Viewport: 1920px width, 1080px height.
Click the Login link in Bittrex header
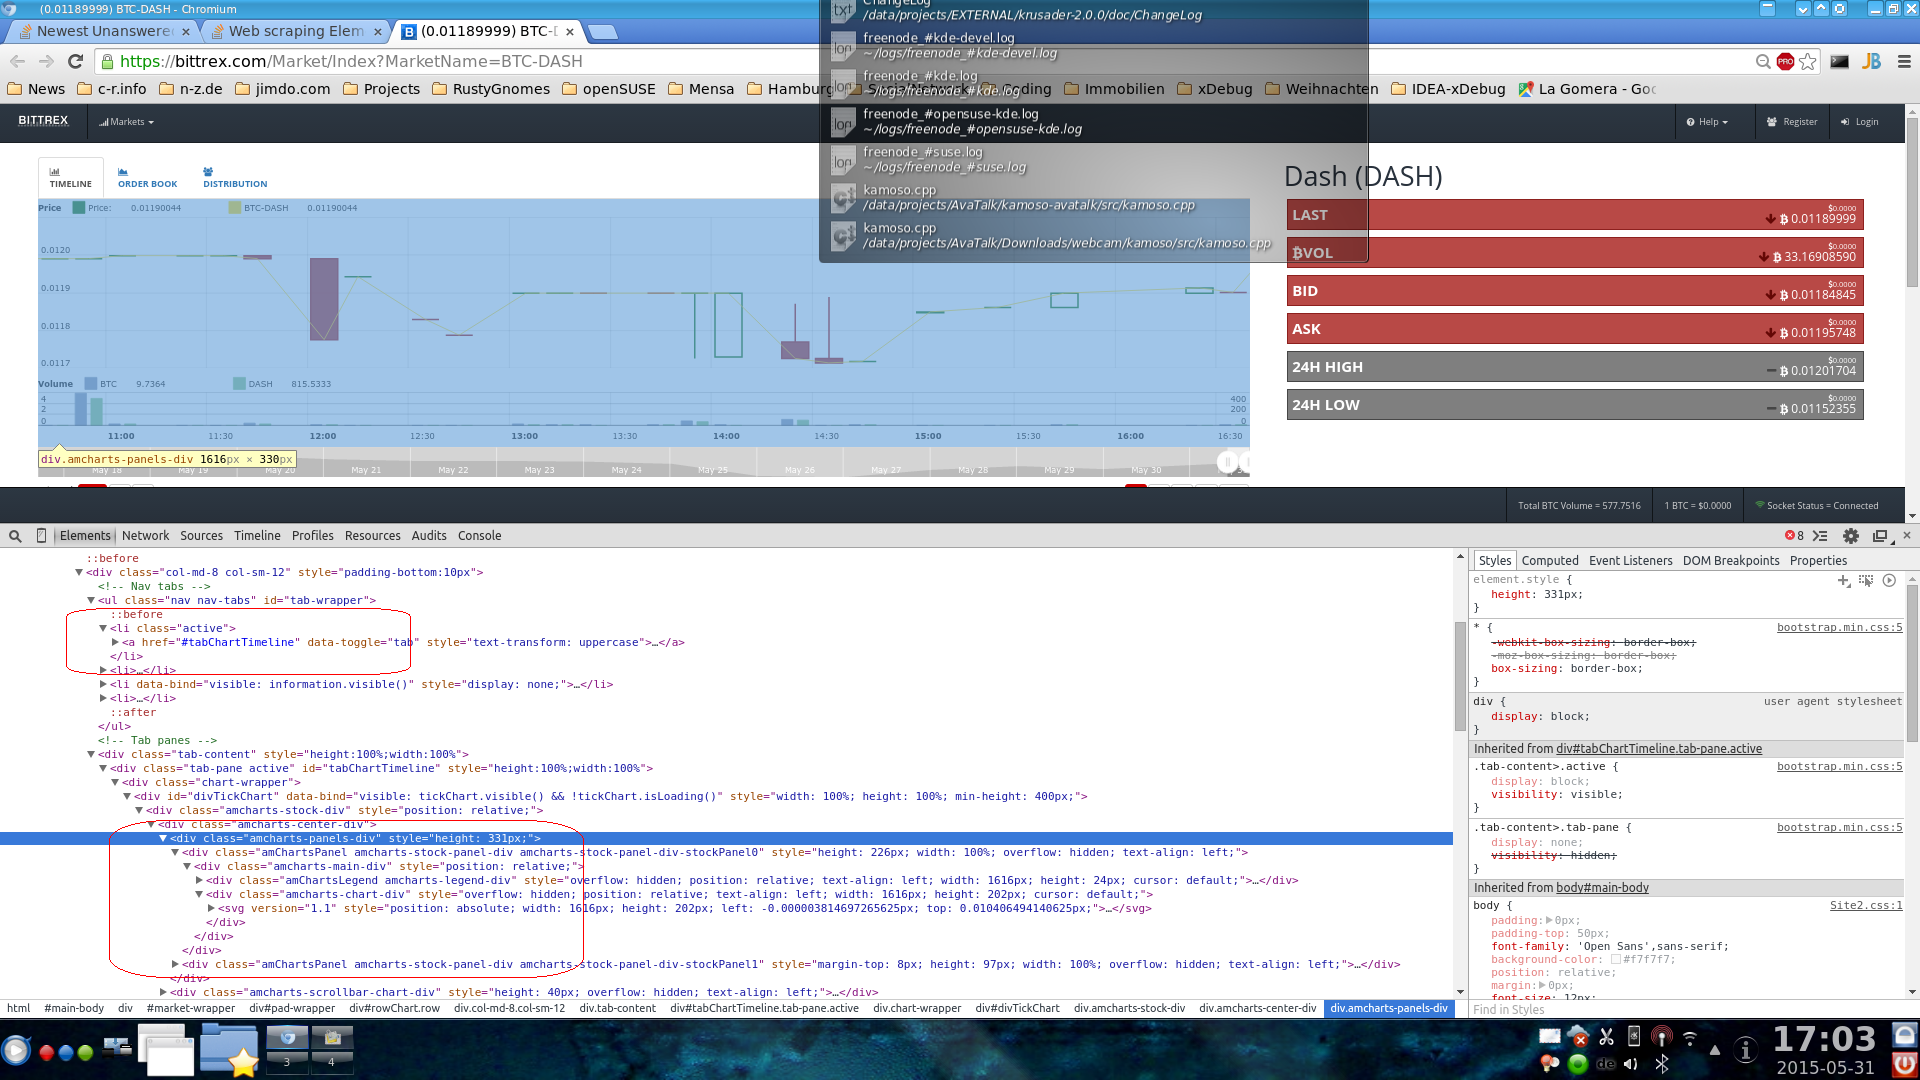(1860, 122)
